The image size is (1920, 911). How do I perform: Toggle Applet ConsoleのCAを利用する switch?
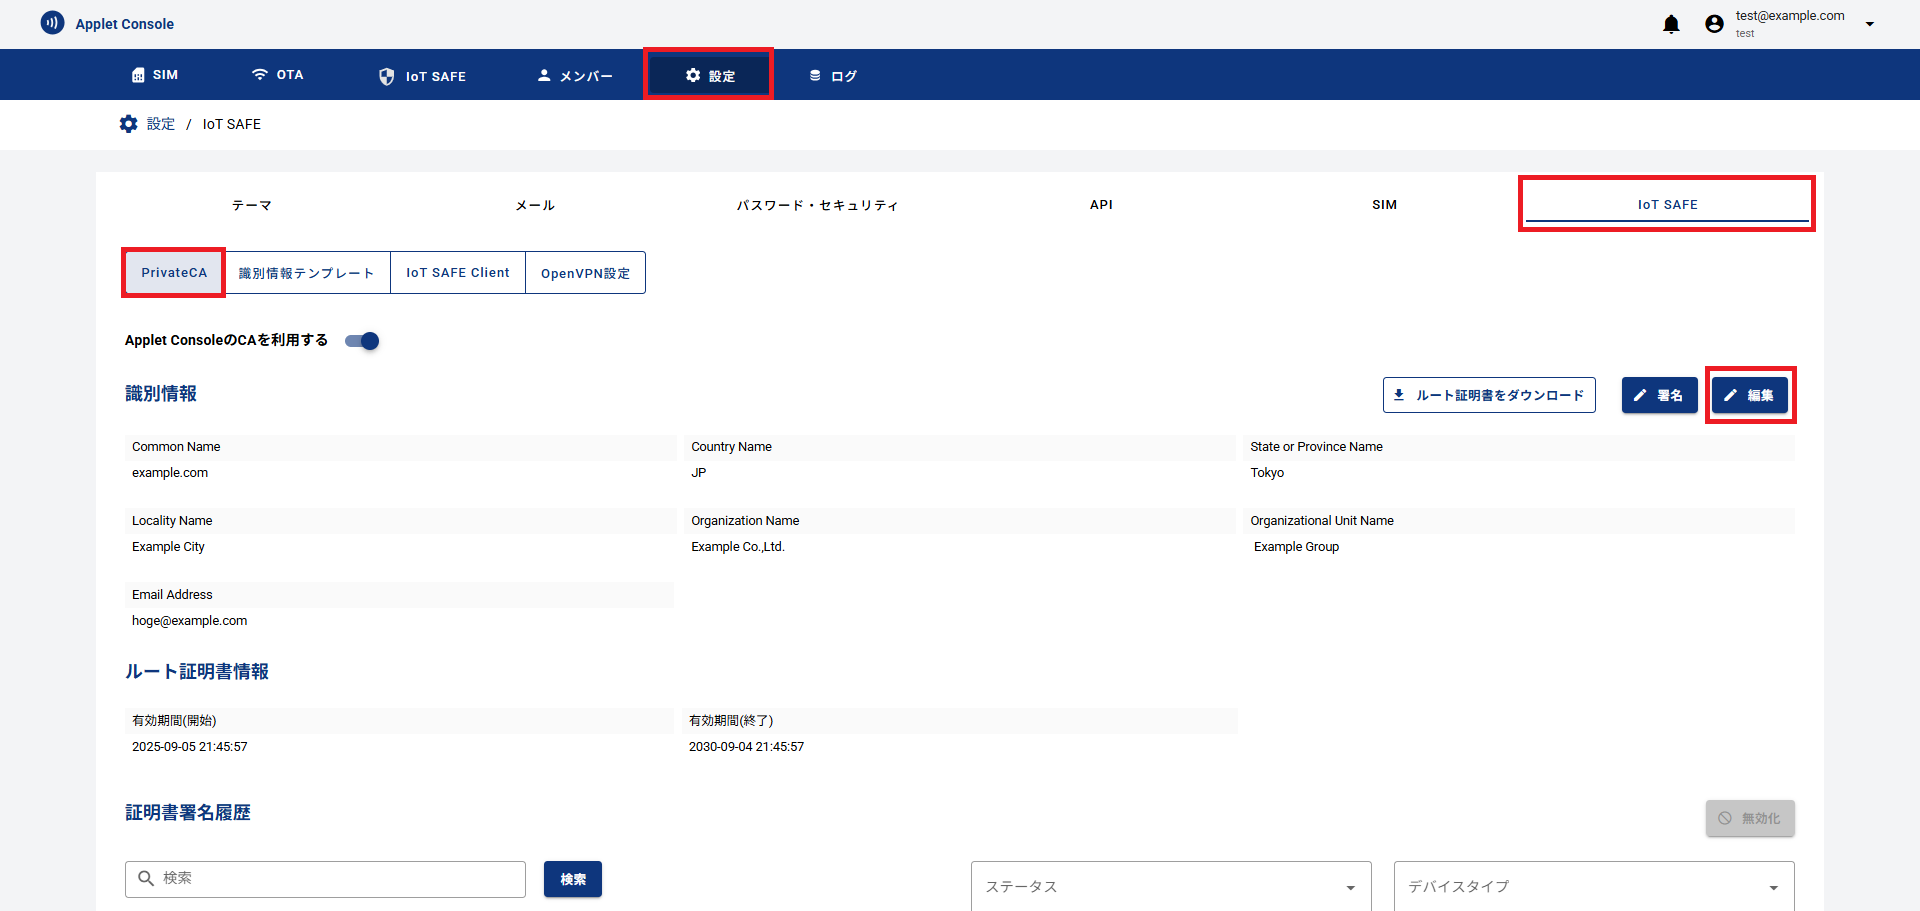(362, 341)
